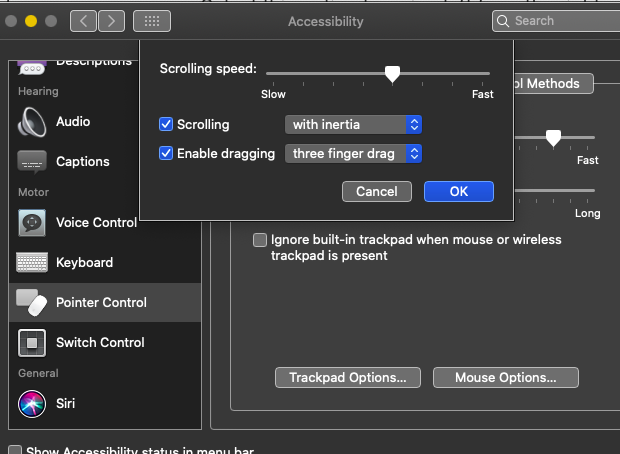Image resolution: width=620 pixels, height=454 pixels.
Task: Click the Audio speaker icon
Action: pyautogui.click(x=32, y=122)
